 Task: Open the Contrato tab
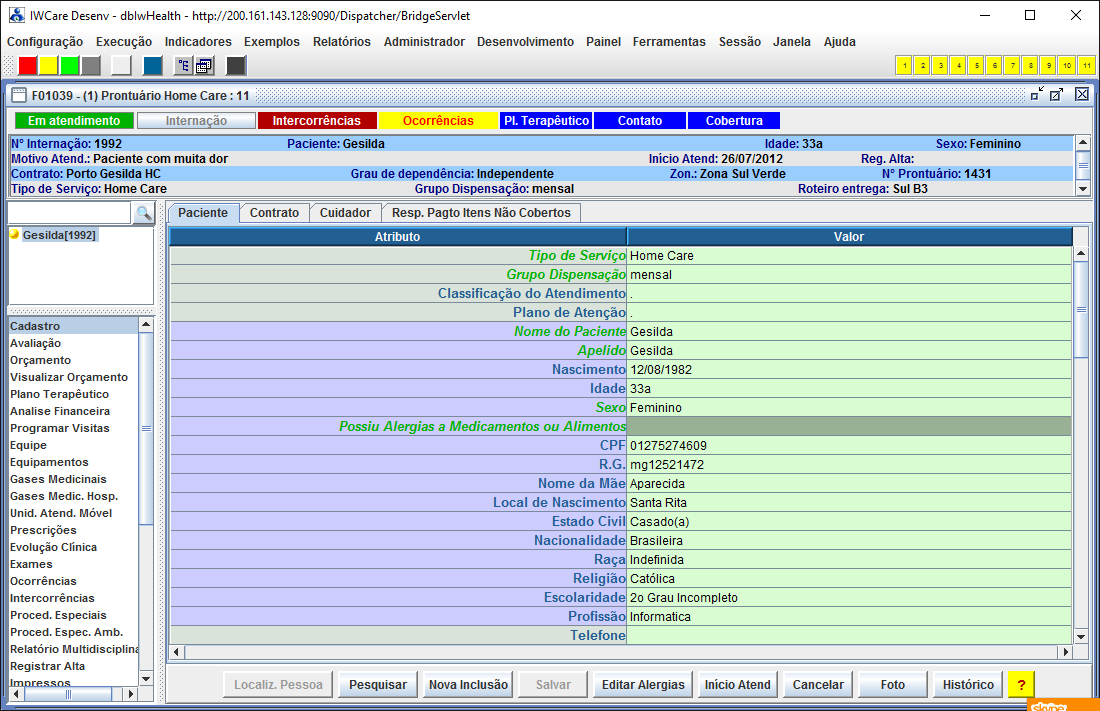[x=274, y=213]
